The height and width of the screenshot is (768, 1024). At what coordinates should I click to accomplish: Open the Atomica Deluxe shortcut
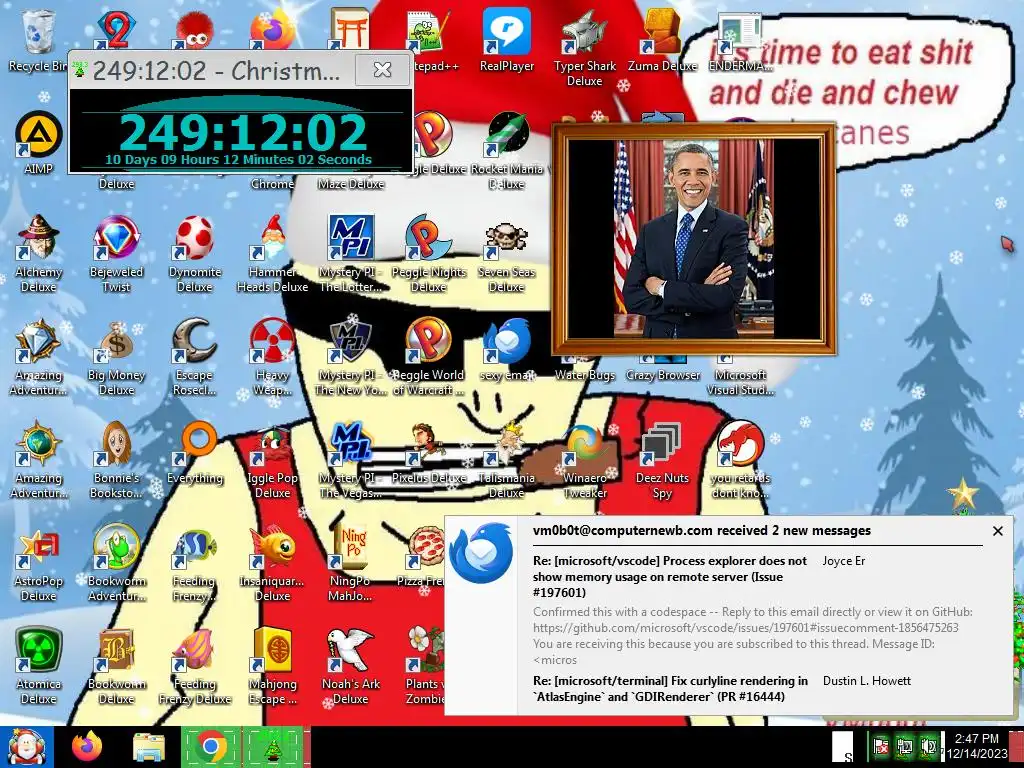(38, 666)
